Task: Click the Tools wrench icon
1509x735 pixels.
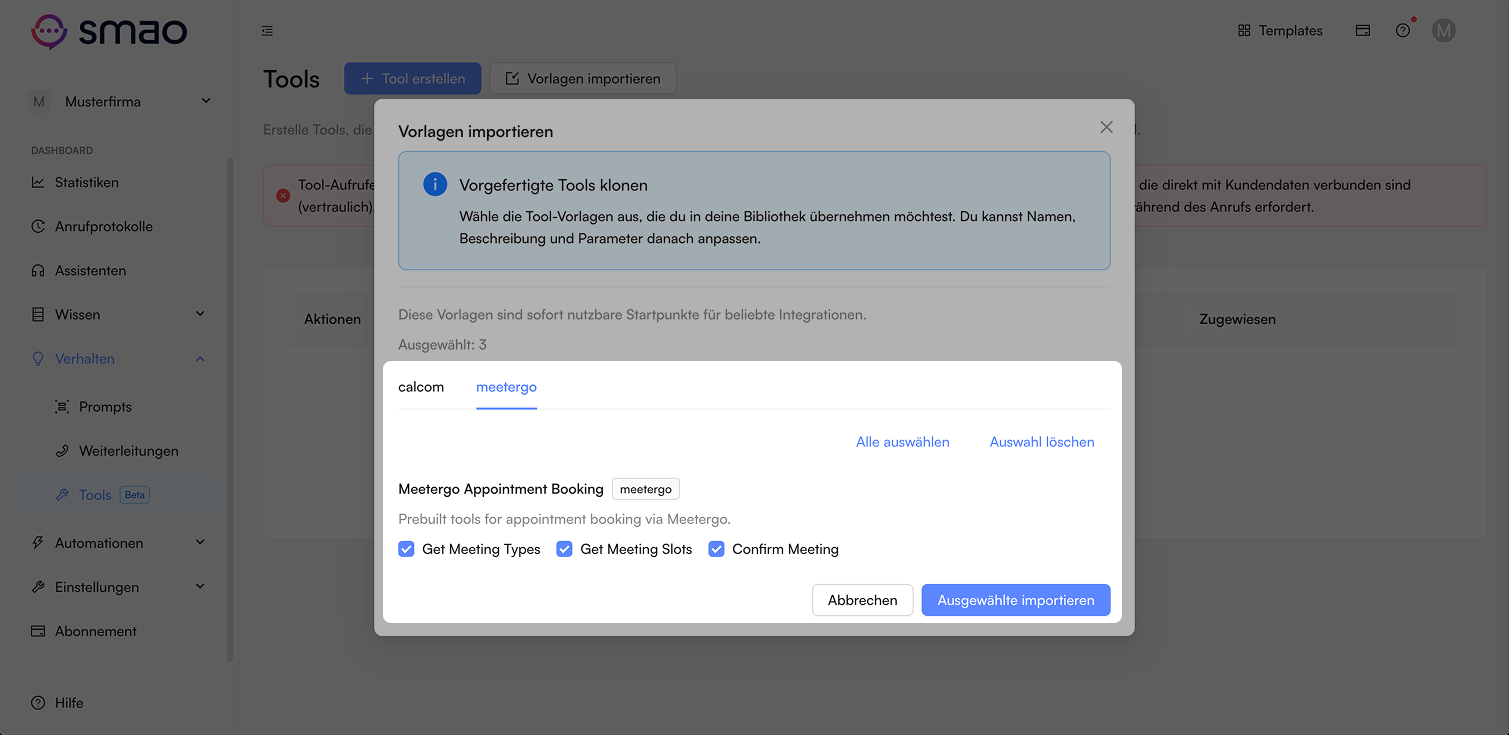Action: pos(62,495)
